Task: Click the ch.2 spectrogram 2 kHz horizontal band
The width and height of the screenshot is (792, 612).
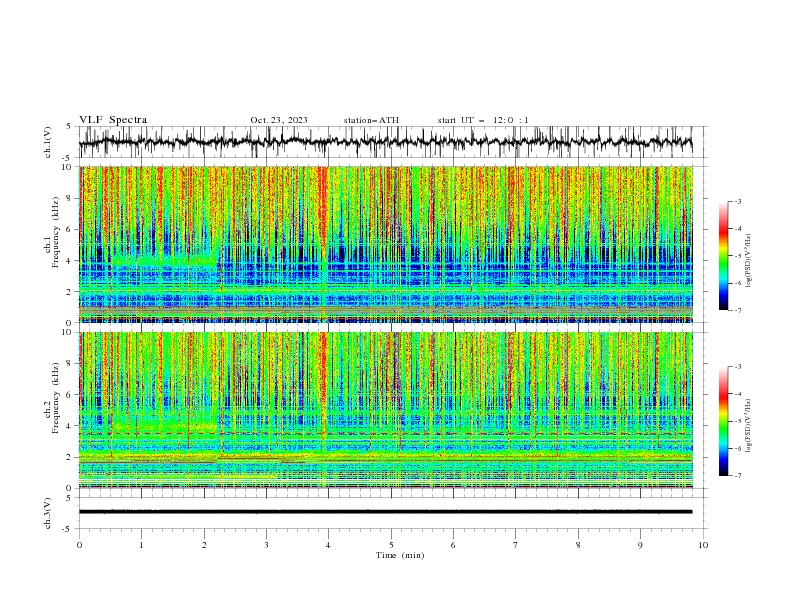Action: 385,457
